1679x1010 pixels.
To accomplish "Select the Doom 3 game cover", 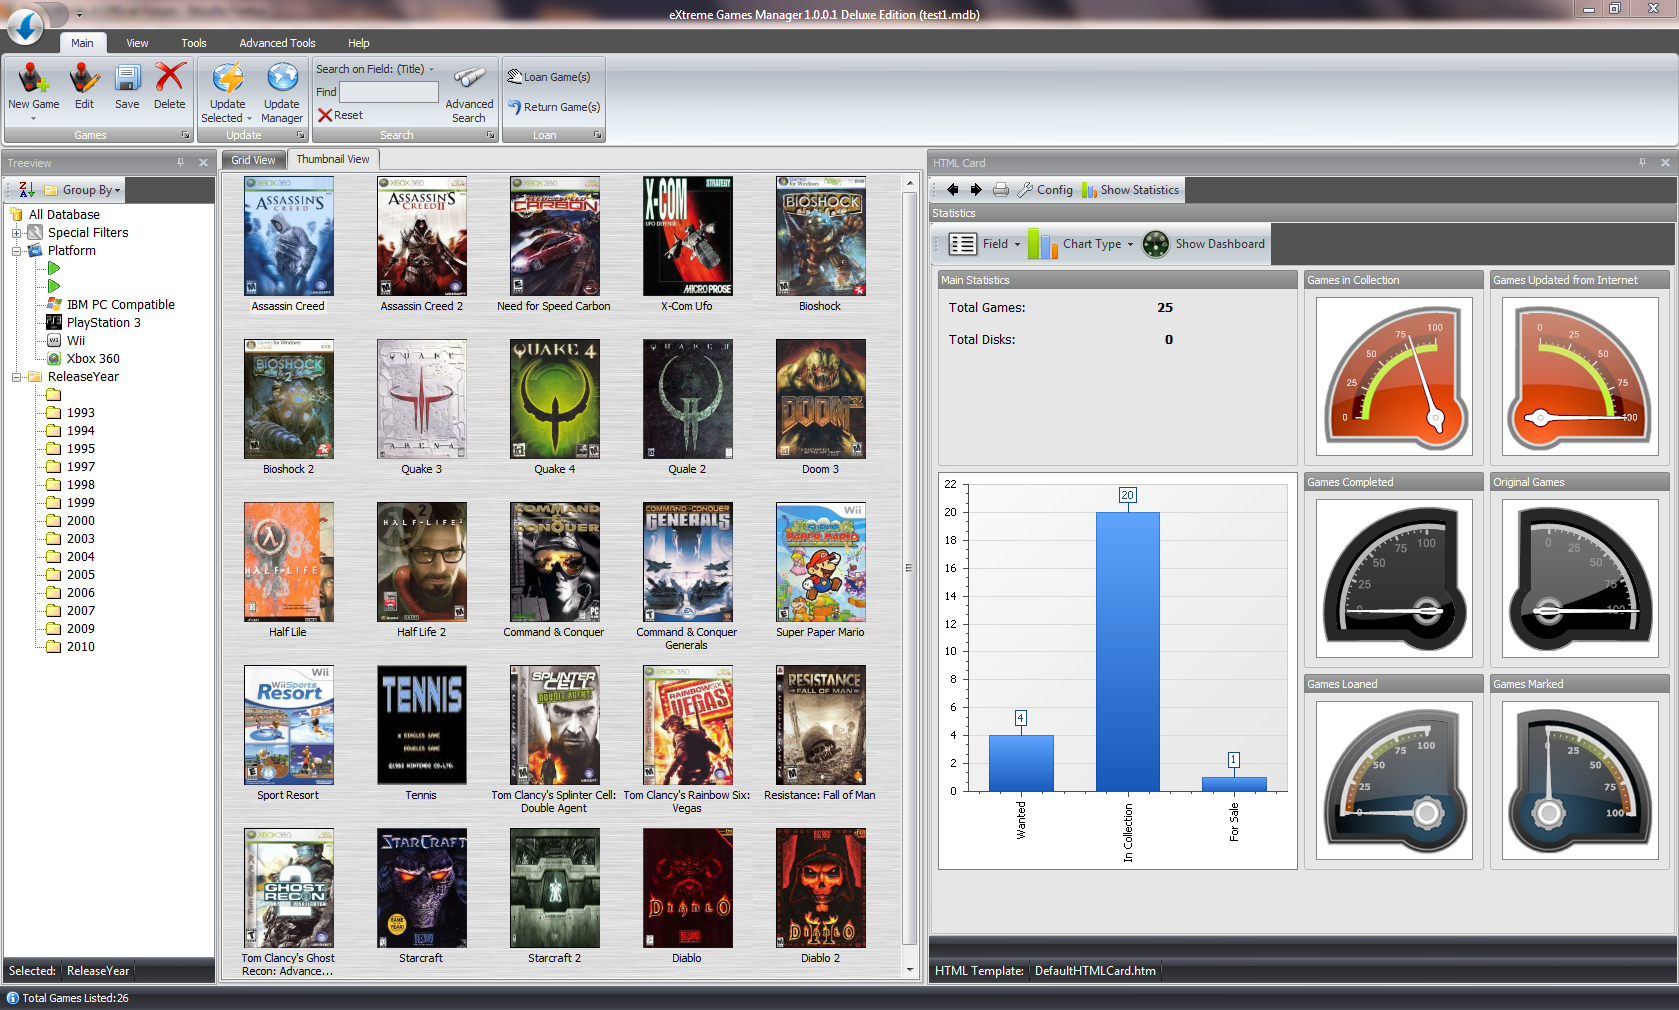I will point(820,399).
